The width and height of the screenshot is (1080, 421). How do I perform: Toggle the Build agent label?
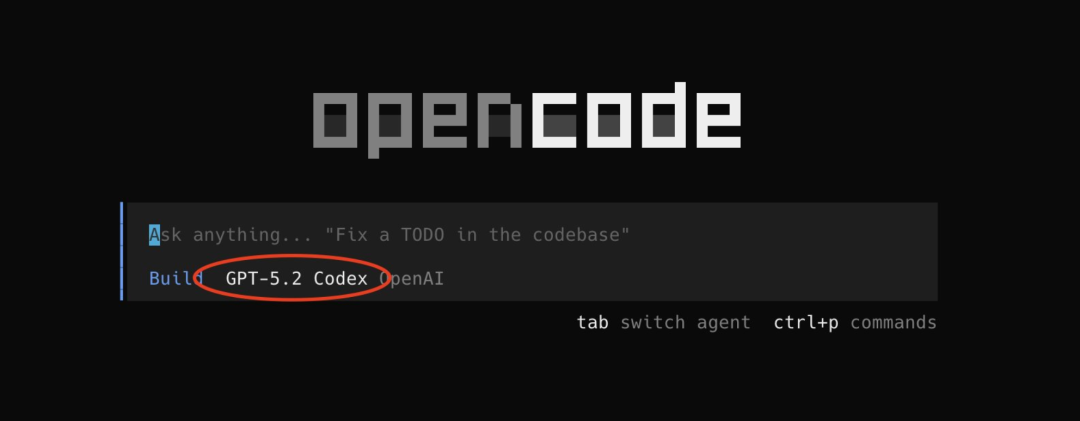click(176, 279)
